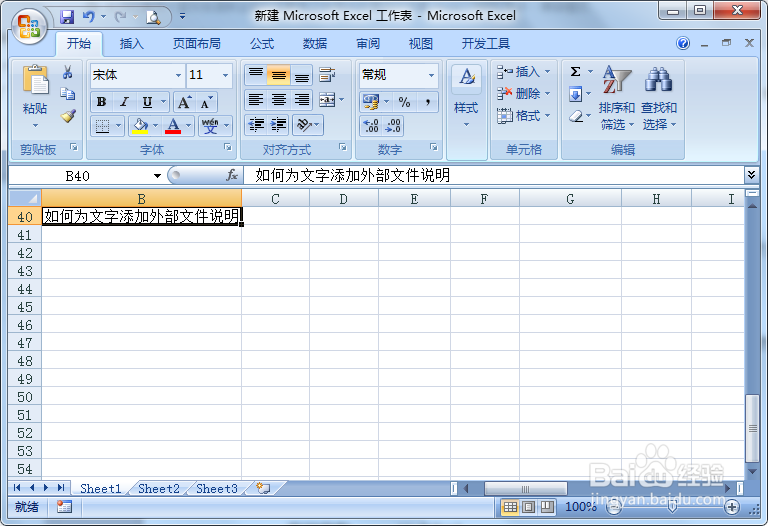Viewport: 768px width, 526px height.
Task: Save the workbook from the quick access toolbar
Action: pyautogui.click(x=67, y=17)
